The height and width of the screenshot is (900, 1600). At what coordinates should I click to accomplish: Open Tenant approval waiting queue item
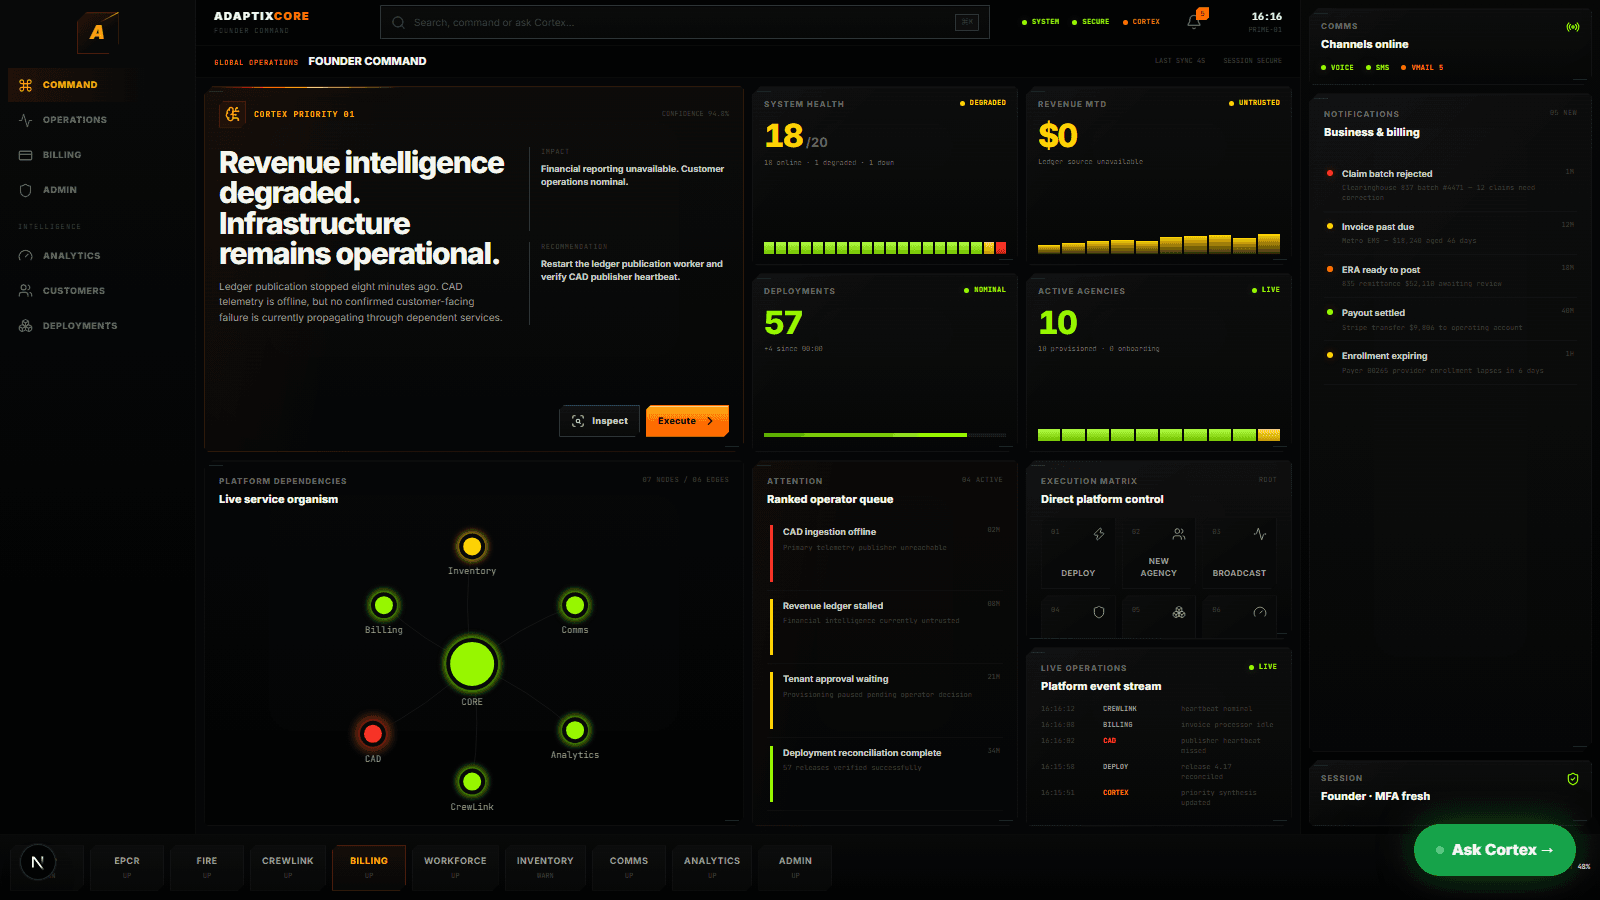886,699
